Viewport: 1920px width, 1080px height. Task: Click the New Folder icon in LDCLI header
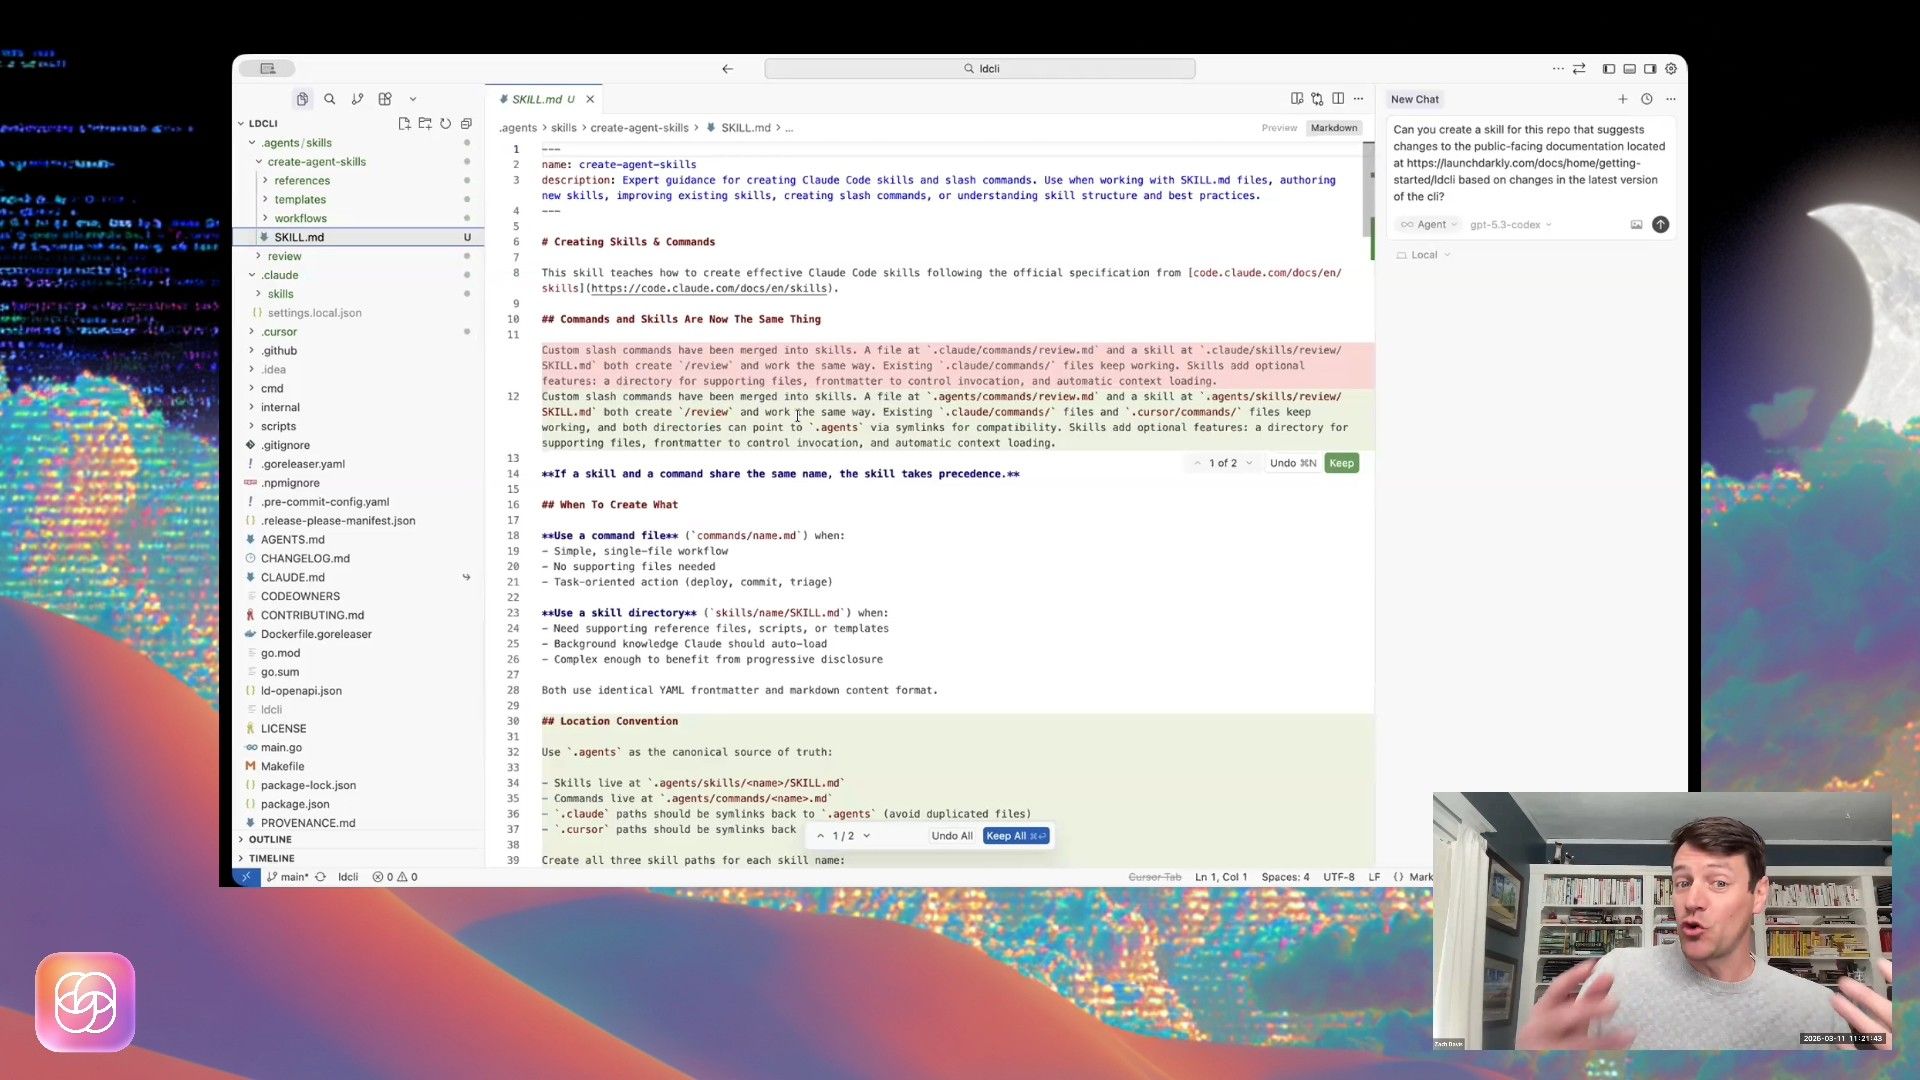[x=425, y=123]
